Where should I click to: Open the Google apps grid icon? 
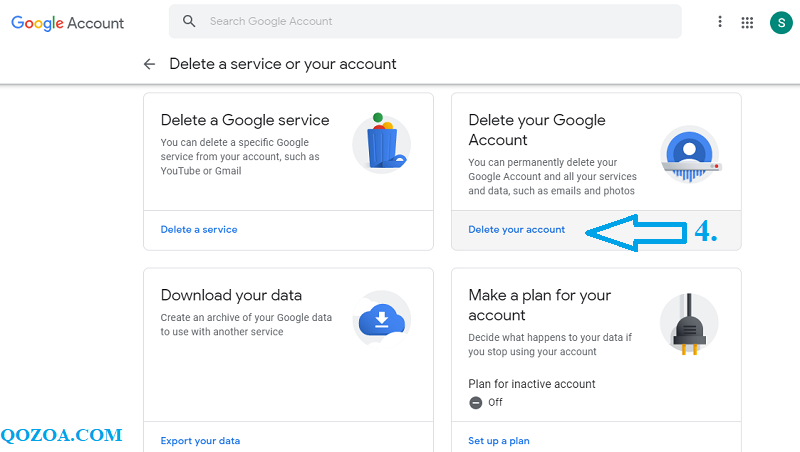(747, 22)
